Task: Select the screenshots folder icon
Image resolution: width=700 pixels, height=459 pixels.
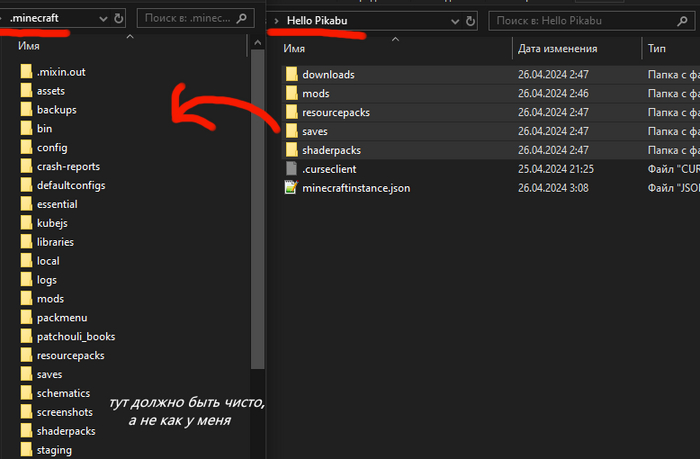Action: pos(26,412)
